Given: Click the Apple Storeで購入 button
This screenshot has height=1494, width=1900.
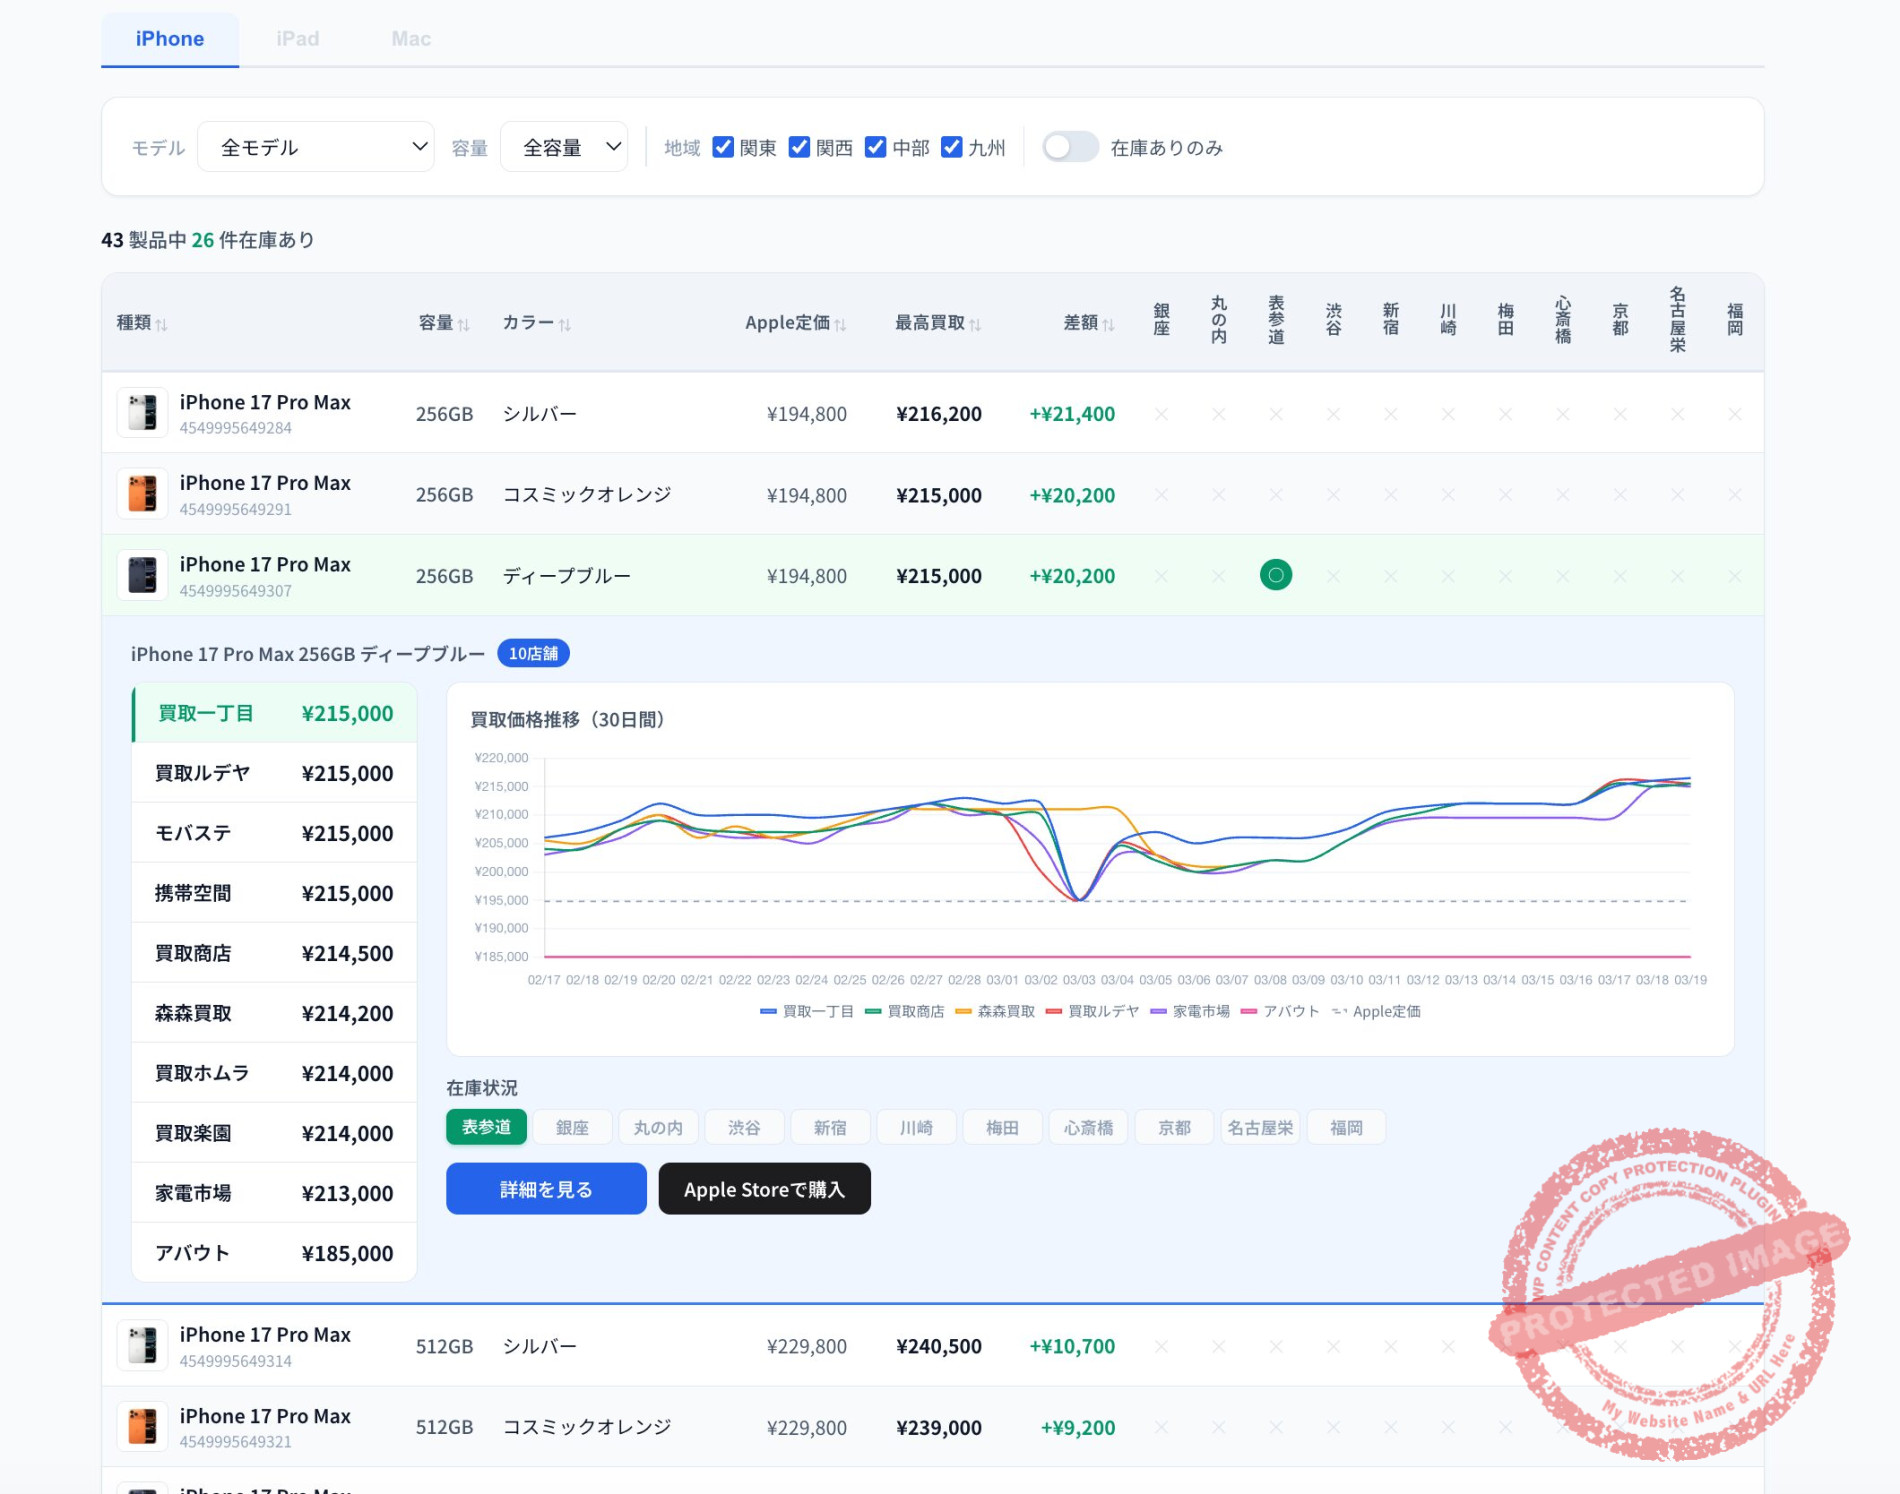Looking at the screenshot, I should [764, 1189].
